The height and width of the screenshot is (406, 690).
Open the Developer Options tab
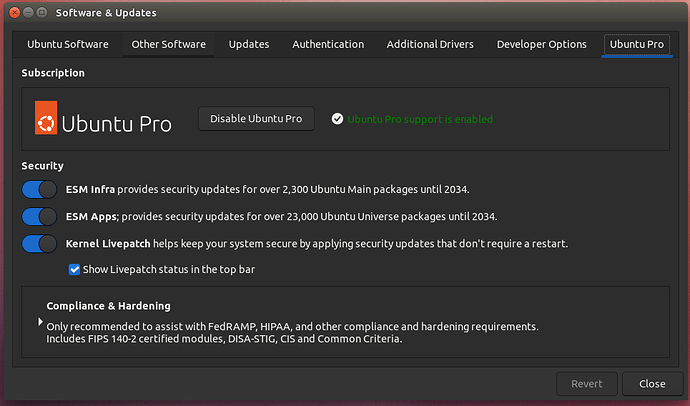[541, 45]
